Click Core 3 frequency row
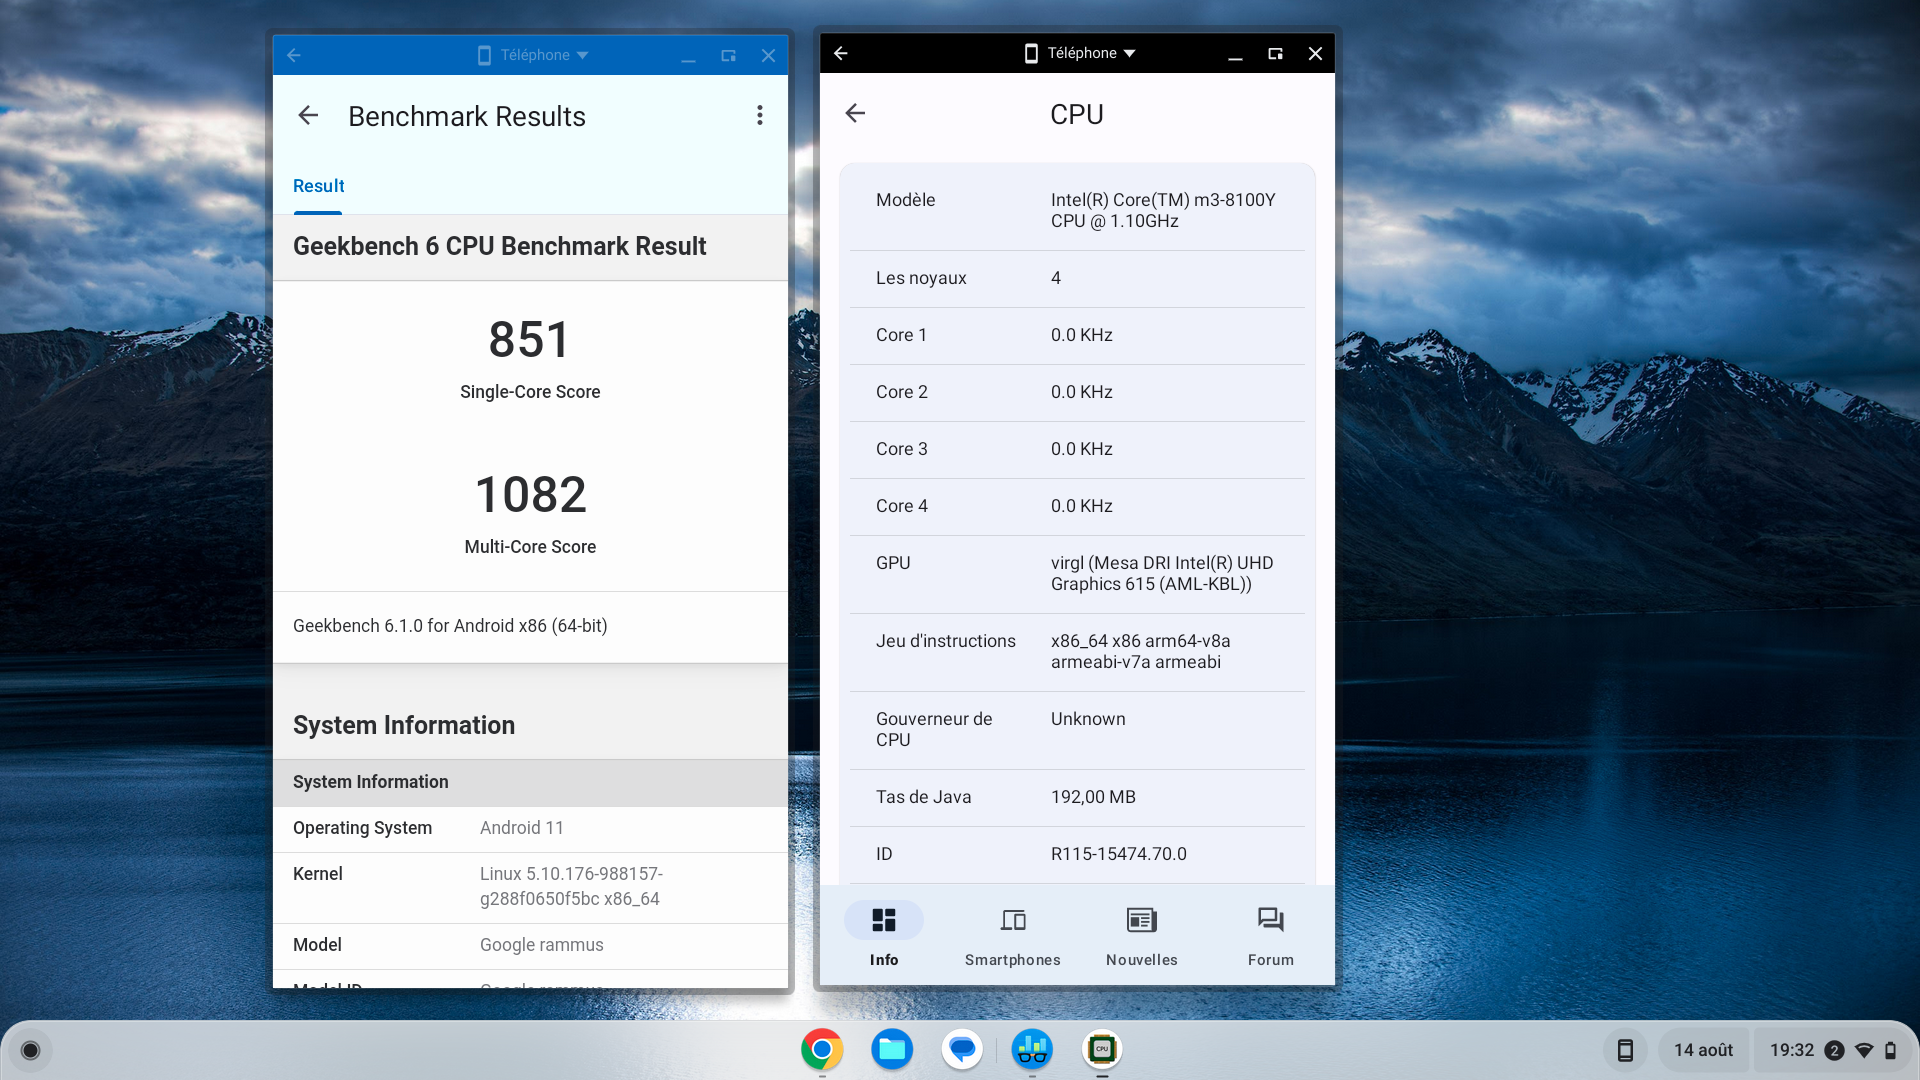This screenshot has height=1080, width=1920. 1077,449
